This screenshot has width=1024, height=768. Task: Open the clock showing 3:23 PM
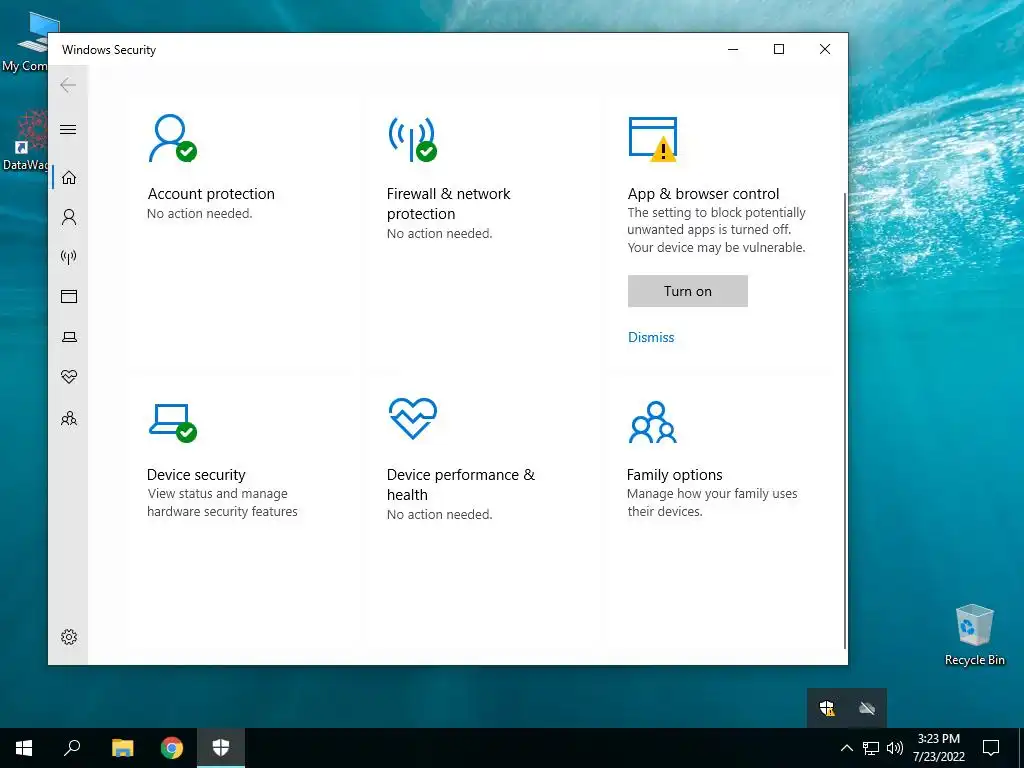click(x=938, y=748)
